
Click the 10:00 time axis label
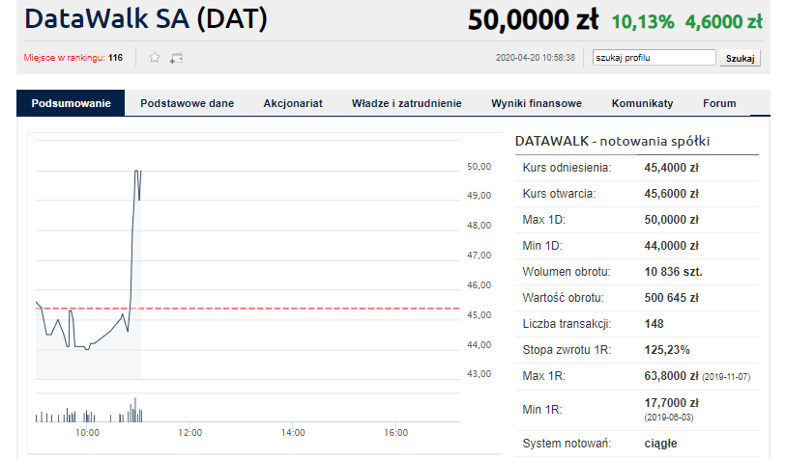pyautogui.click(x=87, y=432)
